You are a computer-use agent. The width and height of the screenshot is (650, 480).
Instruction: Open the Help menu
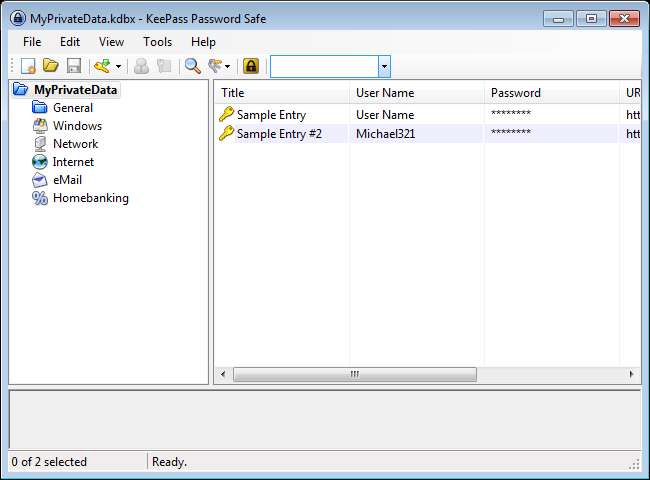[203, 42]
